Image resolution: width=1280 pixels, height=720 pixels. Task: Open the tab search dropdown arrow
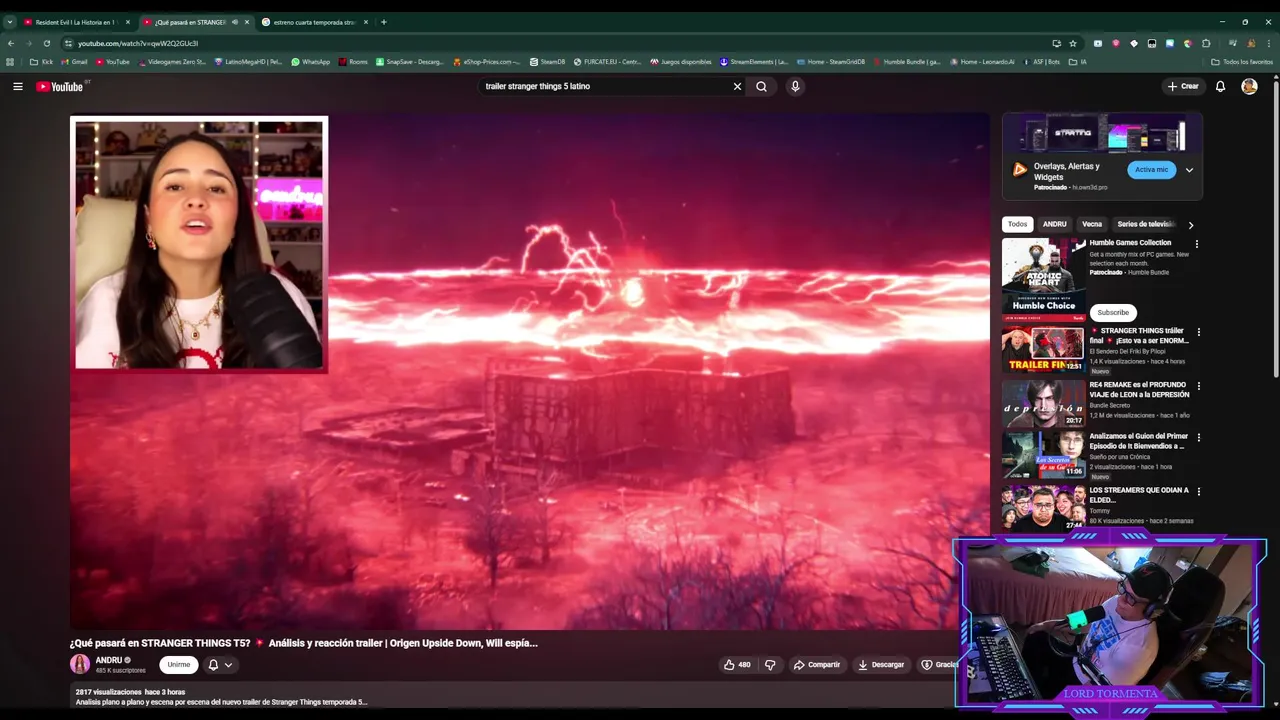click(x=9, y=22)
